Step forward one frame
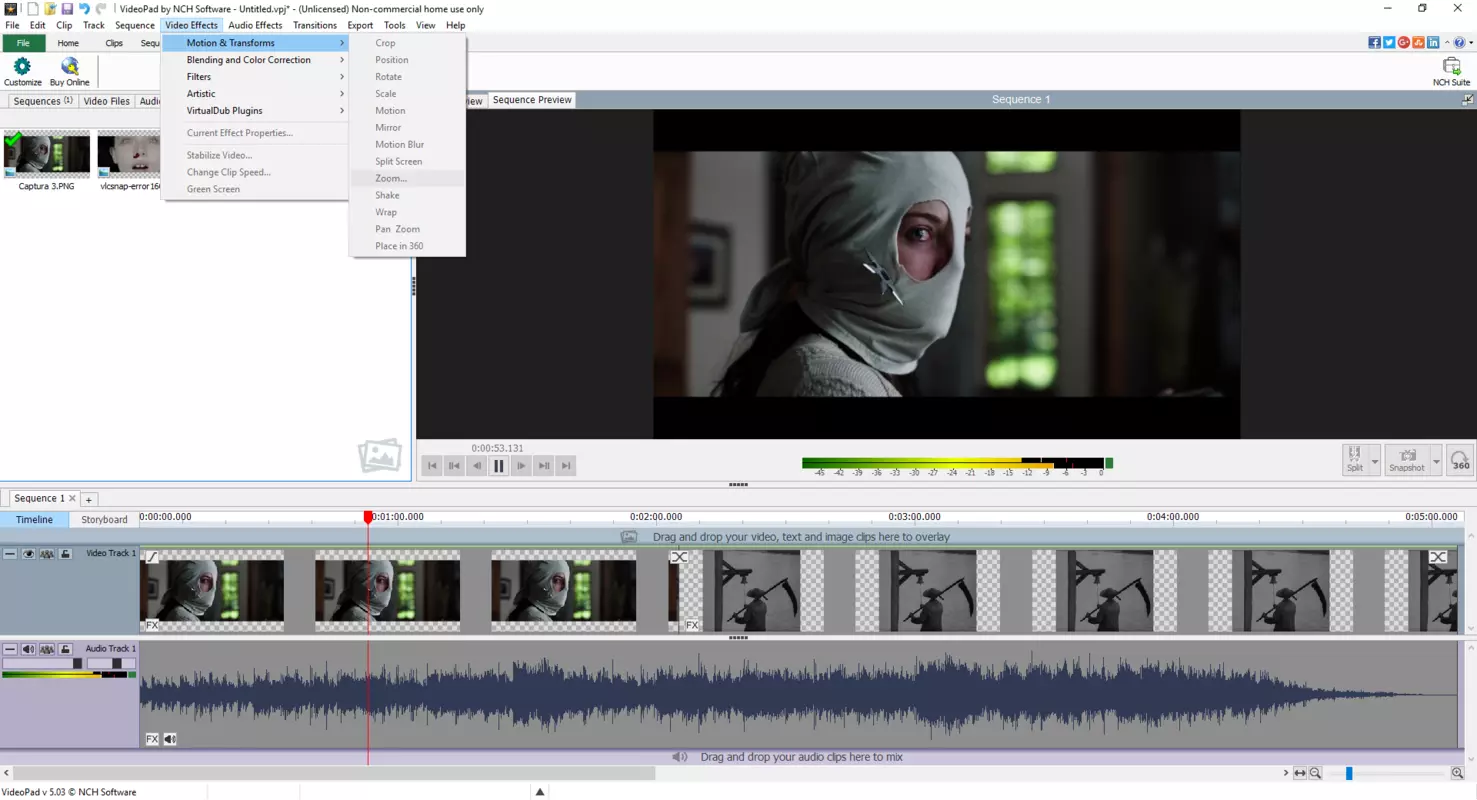1477x800 pixels. 521,465
